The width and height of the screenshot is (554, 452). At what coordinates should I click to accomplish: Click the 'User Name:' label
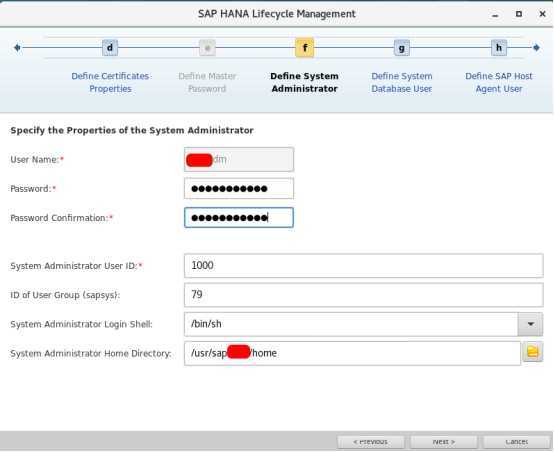pyautogui.click(x=37, y=159)
